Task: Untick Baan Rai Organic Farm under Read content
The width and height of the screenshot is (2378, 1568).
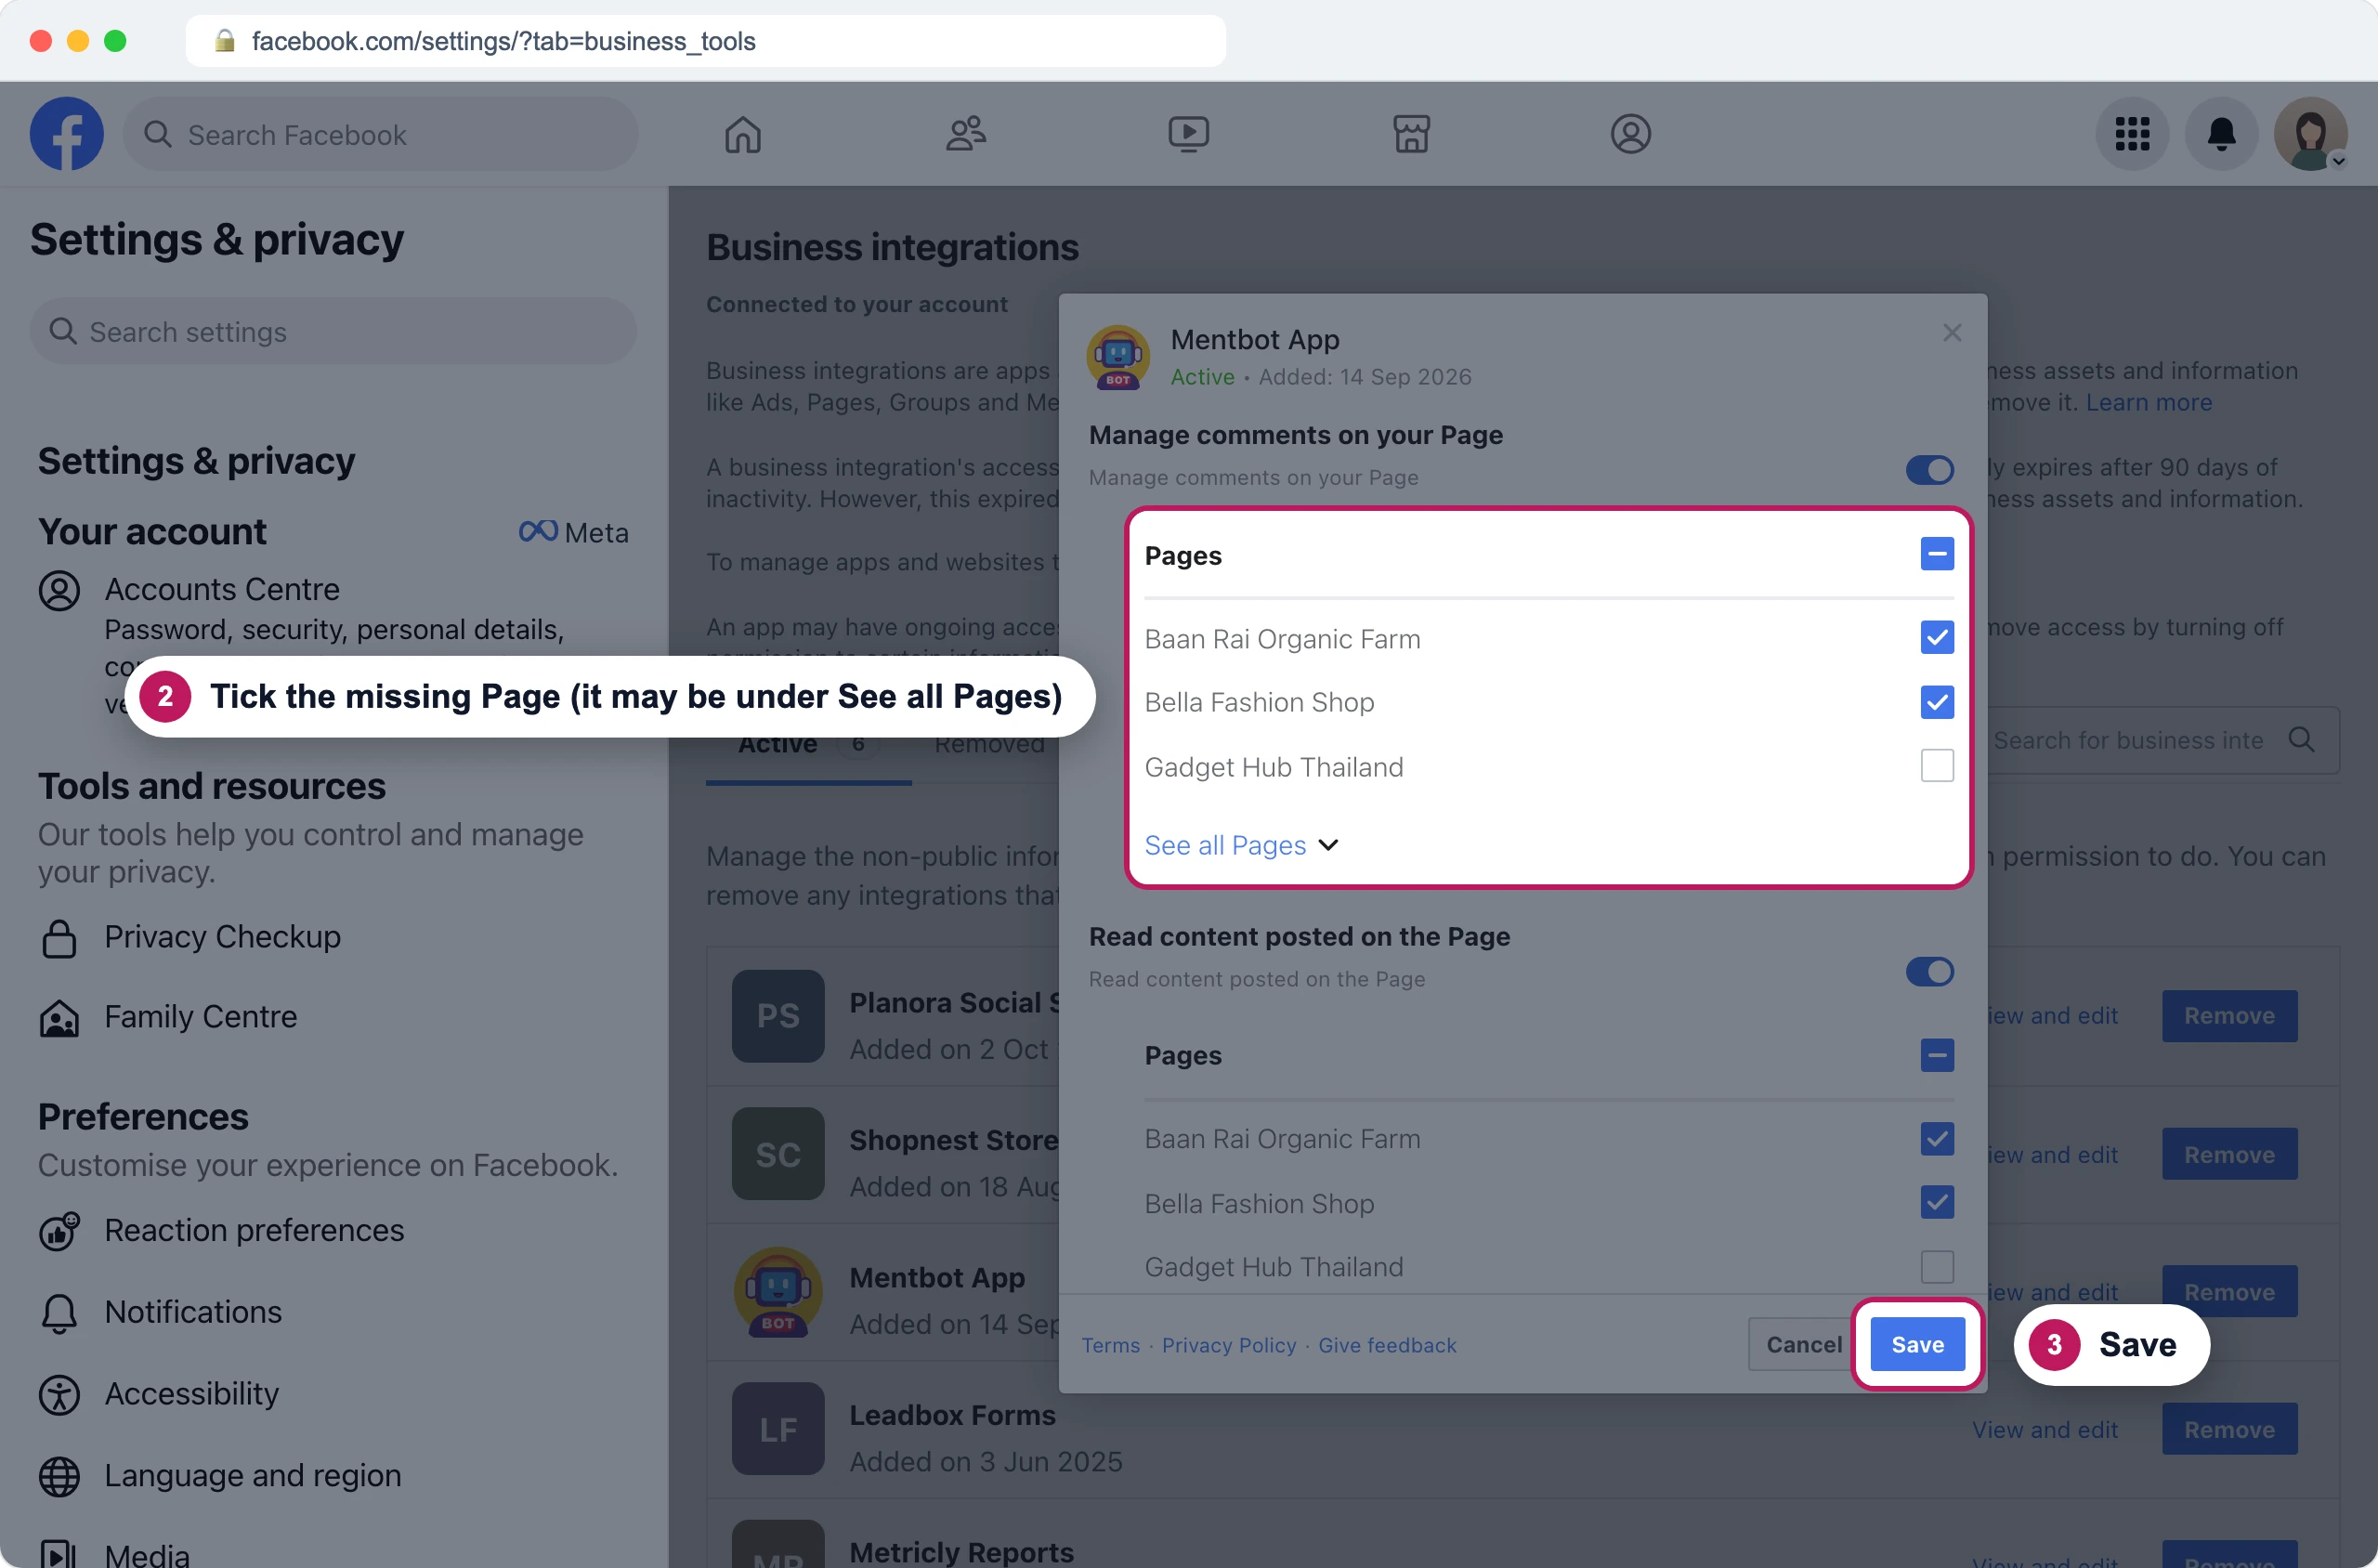Action: [1937, 1138]
